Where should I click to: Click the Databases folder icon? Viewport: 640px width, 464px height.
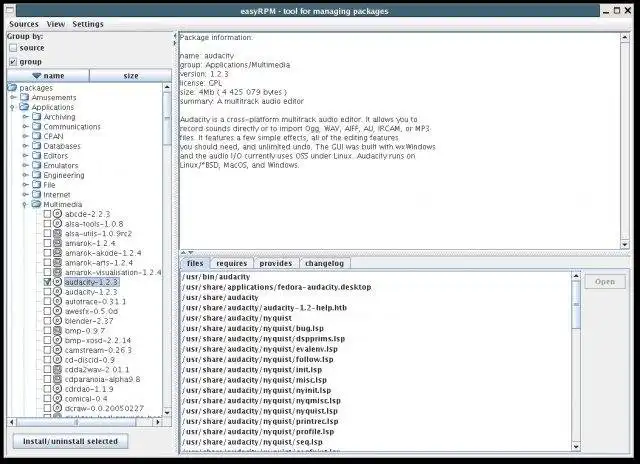(37, 146)
